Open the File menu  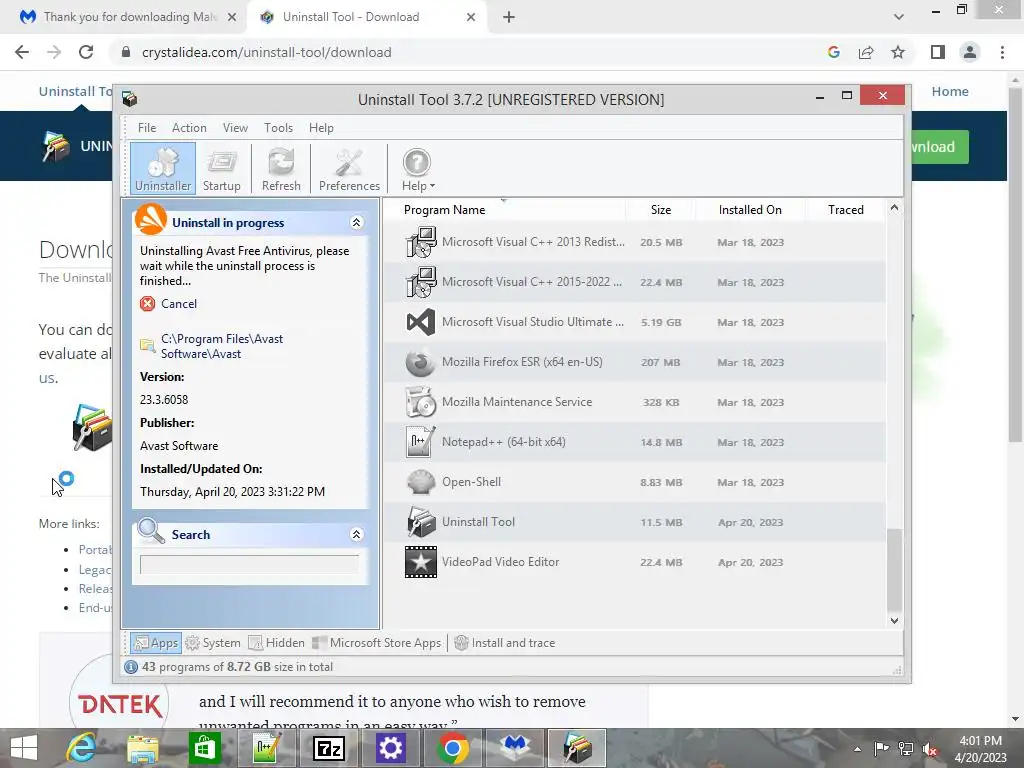pyautogui.click(x=146, y=128)
